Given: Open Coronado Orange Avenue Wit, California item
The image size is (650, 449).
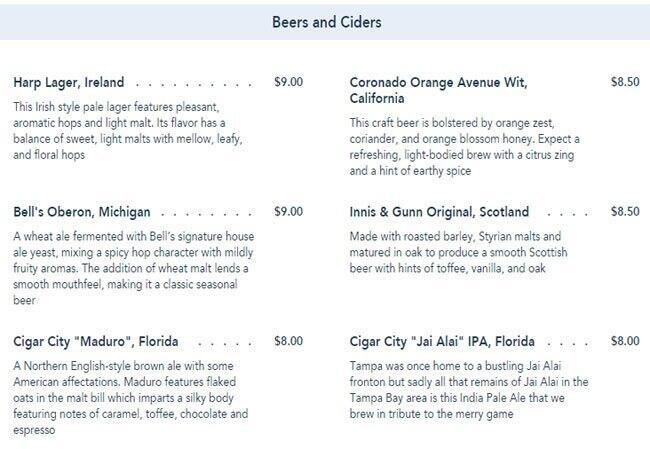Looking at the screenshot, I should pos(438,90).
